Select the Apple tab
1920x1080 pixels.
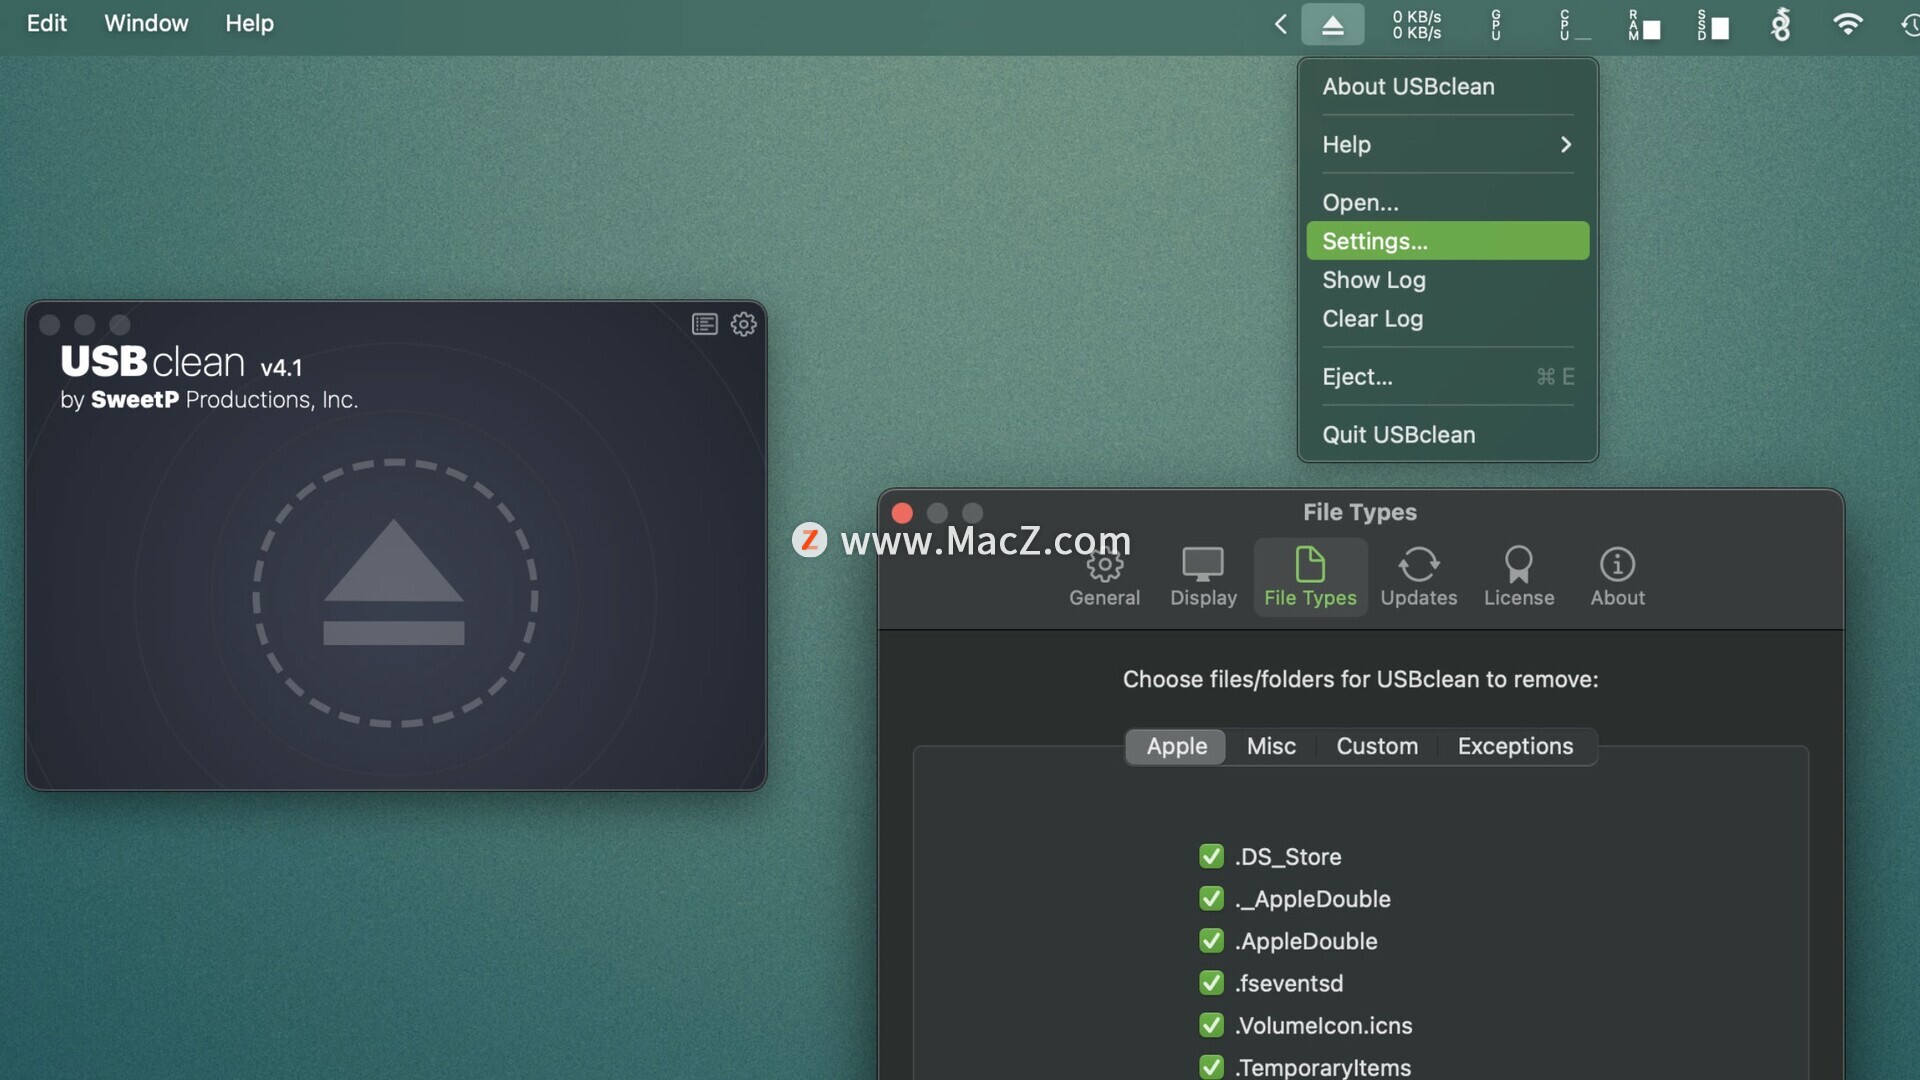[x=1176, y=746]
